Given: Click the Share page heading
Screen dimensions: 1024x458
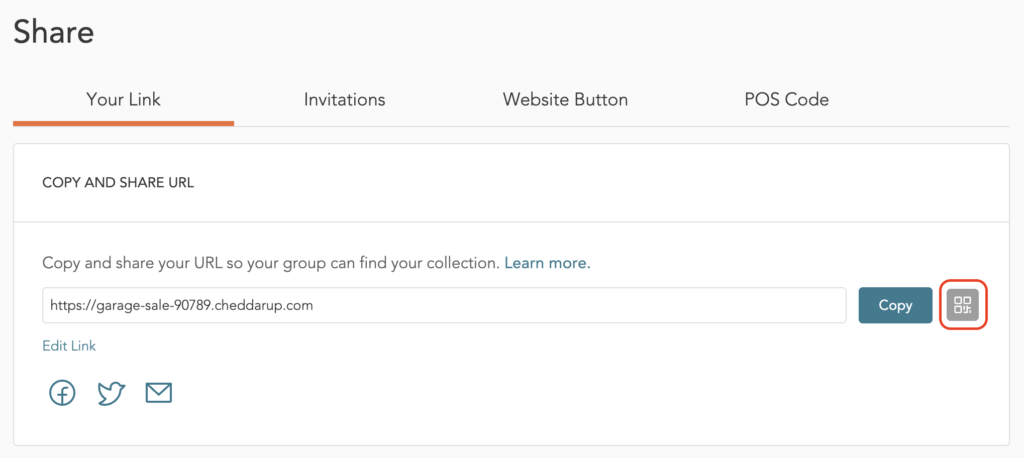Looking at the screenshot, I should click(54, 32).
